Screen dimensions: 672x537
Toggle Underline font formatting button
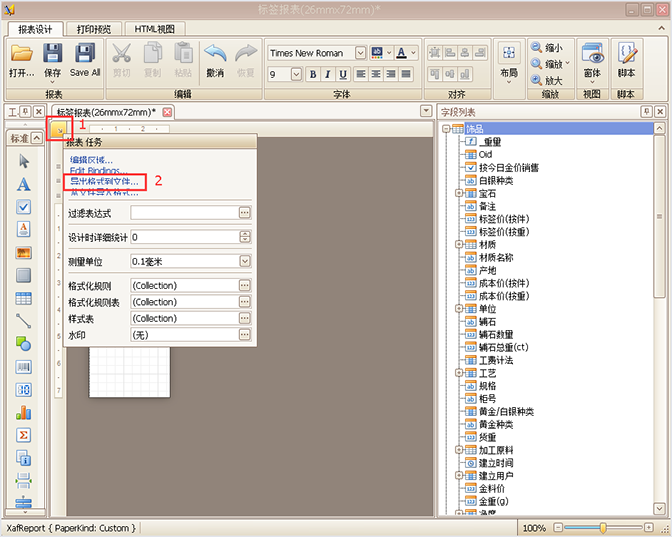pyautogui.click(x=343, y=74)
